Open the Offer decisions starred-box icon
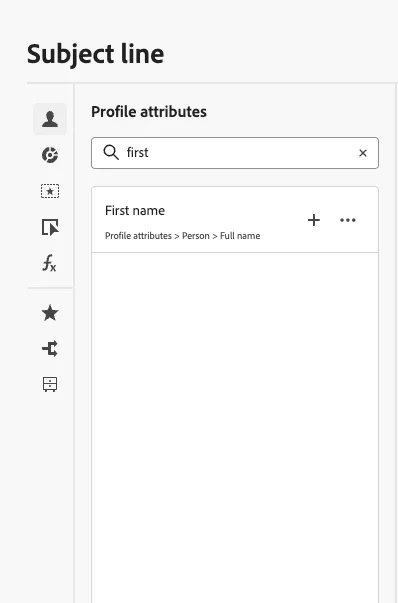This screenshot has height=603, width=398. click(x=50, y=191)
